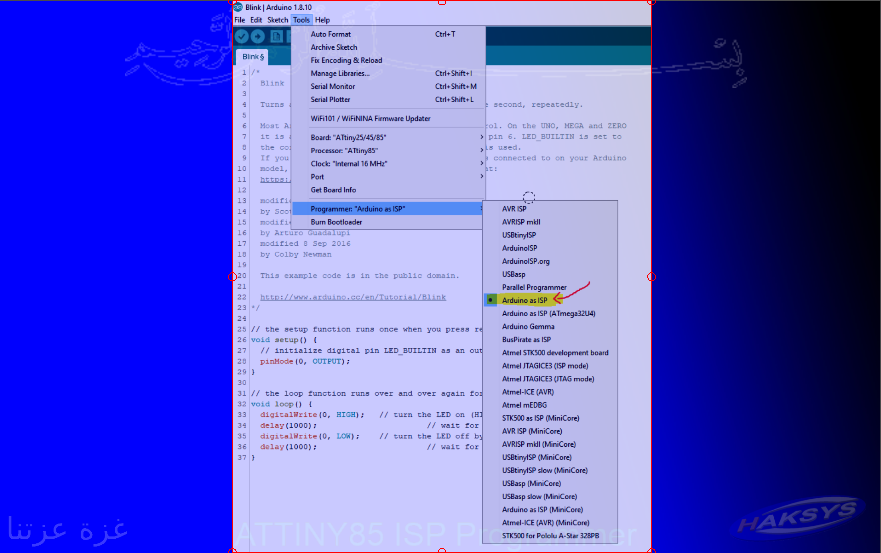
Task: Click digitalWrite(0, HIGH); code line
Action: (312, 415)
